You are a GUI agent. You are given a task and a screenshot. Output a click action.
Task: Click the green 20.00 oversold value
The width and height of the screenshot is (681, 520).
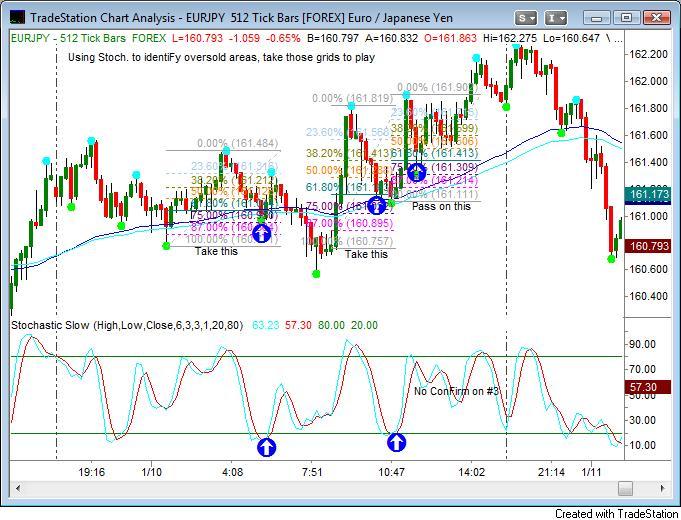pyautogui.click(x=364, y=325)
